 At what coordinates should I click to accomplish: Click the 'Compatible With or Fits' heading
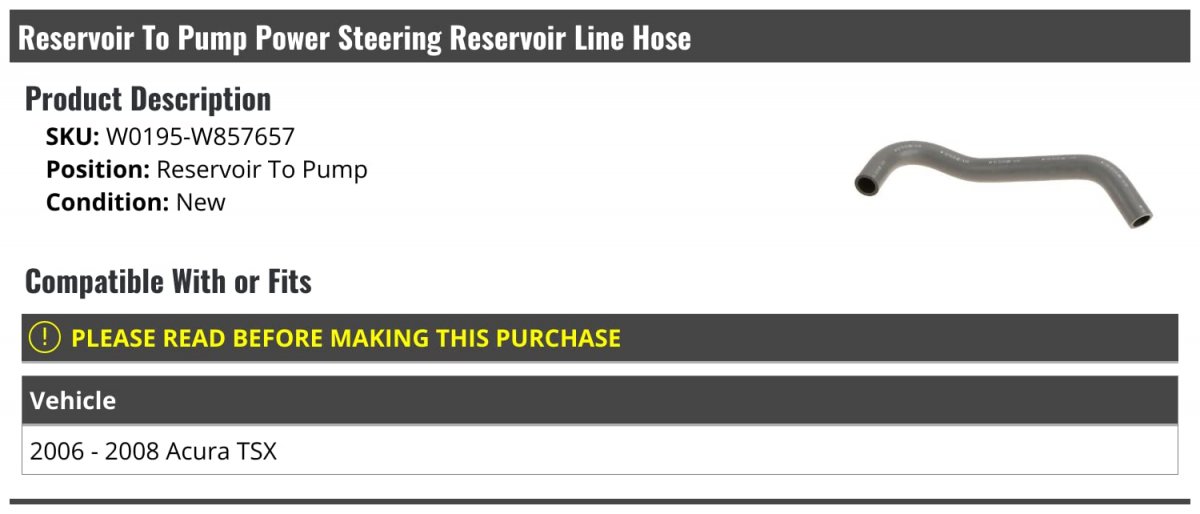tap(168, 282)
